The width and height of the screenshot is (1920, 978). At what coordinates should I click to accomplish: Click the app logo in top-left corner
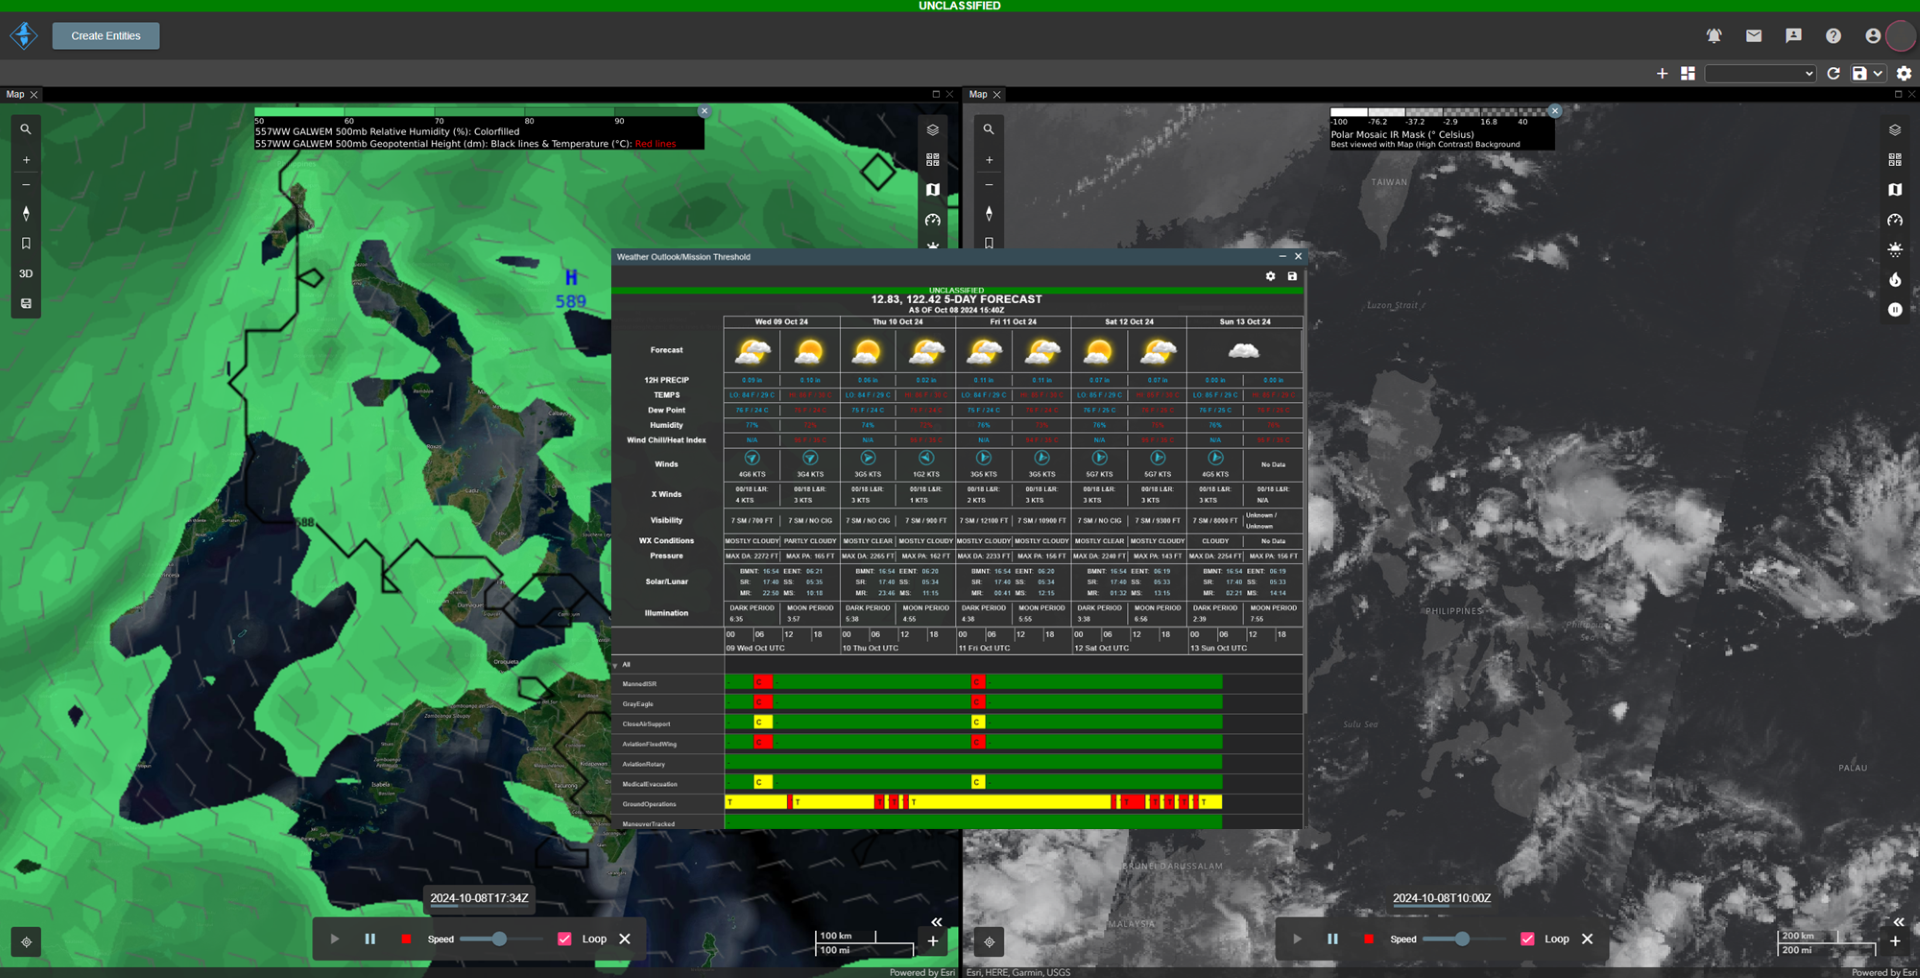[24, 36]
